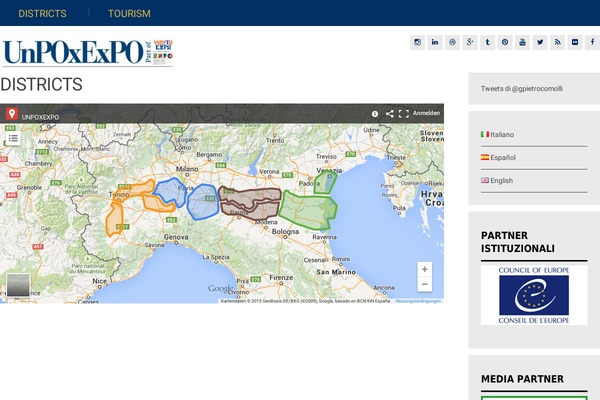Click the red map pin icon
The height and width of the screenshot is (400, 600).
pos(12,114)
